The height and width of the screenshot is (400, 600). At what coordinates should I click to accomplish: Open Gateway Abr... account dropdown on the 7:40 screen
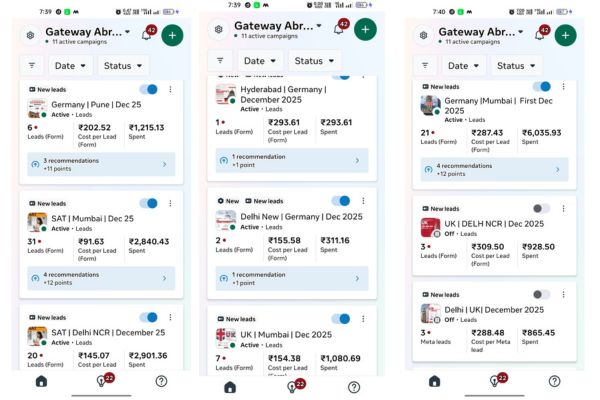tap(481, 32)
